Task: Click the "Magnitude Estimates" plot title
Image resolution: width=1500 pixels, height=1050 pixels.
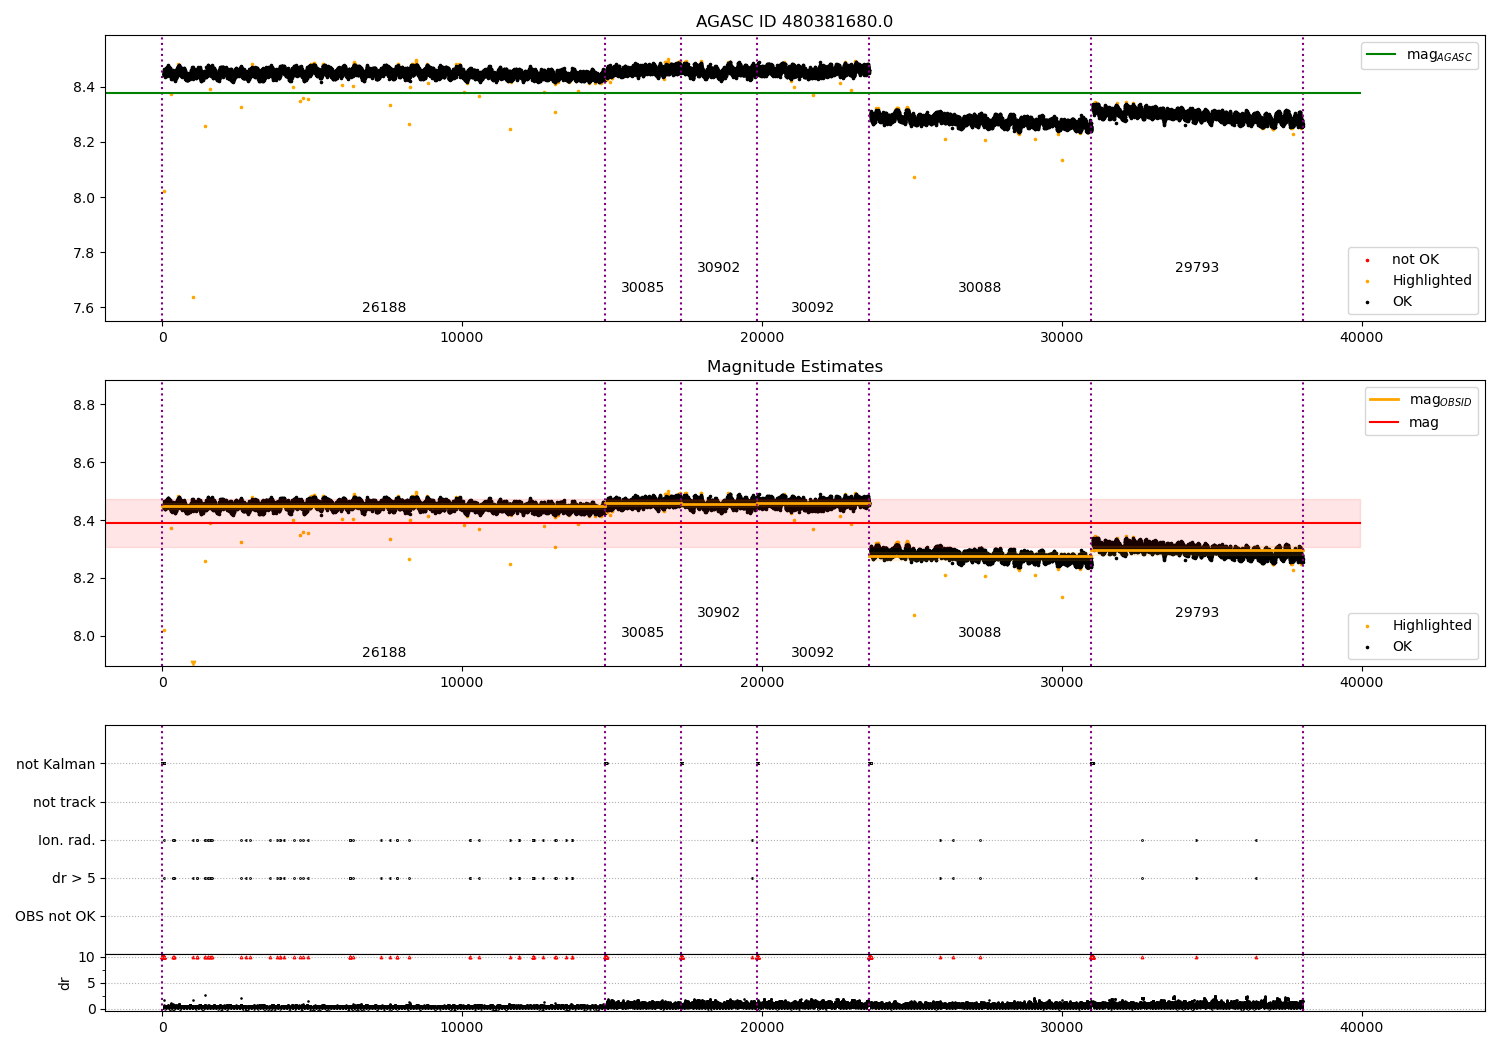Action: (x=794, y=367)
